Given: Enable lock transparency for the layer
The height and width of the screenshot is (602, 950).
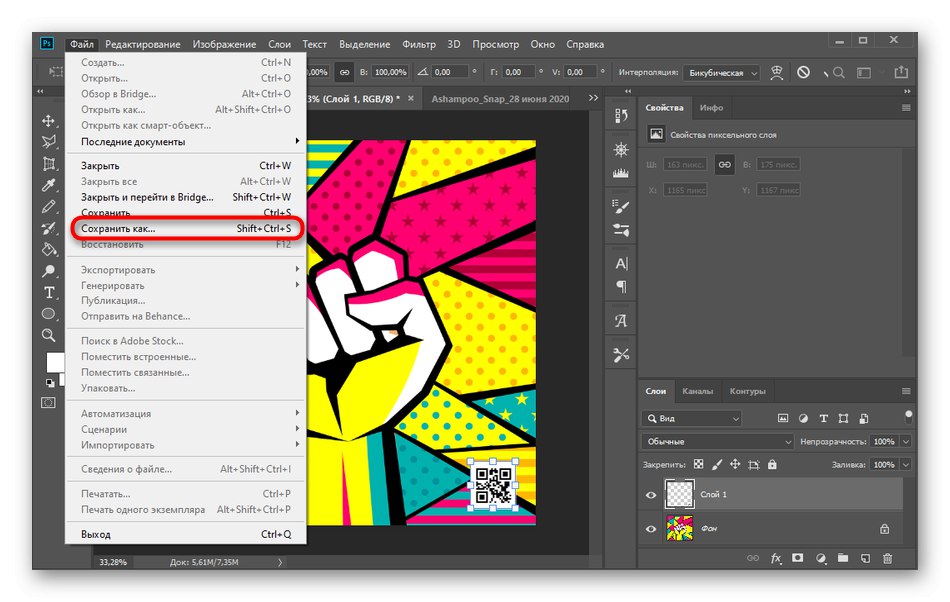Looking at the screenshot, I should (698, 464).
